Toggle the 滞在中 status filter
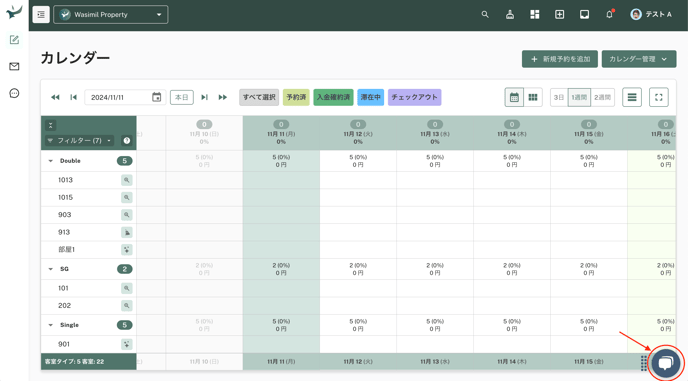Screen dimensions: 688x381 tap(371, 97)
